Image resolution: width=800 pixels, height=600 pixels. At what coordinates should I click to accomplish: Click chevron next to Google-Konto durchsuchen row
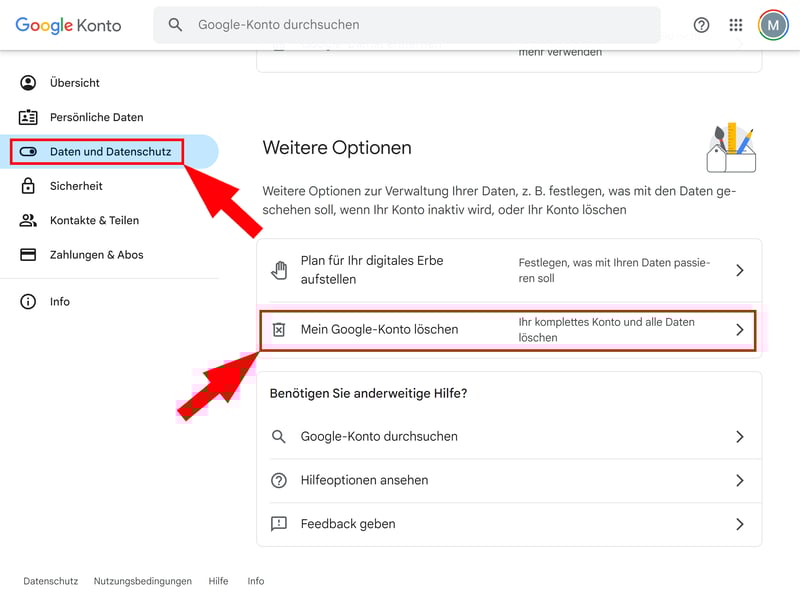[740, 436]
